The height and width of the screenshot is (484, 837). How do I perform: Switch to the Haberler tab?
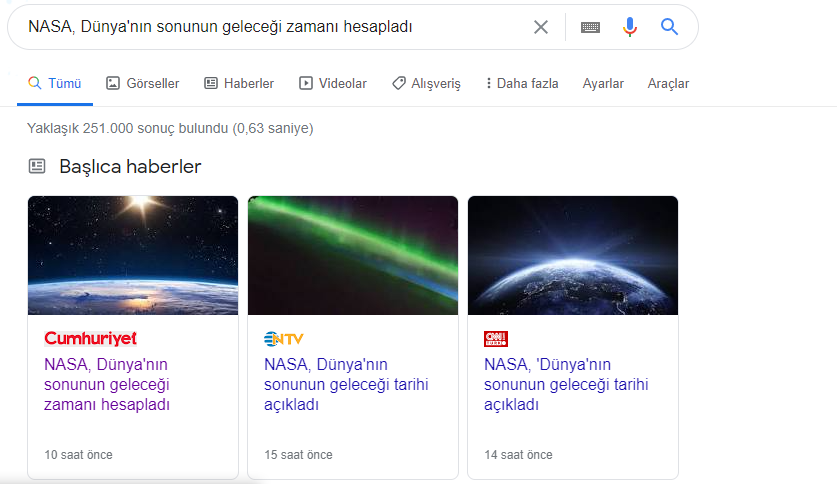[x=239, y=84]
